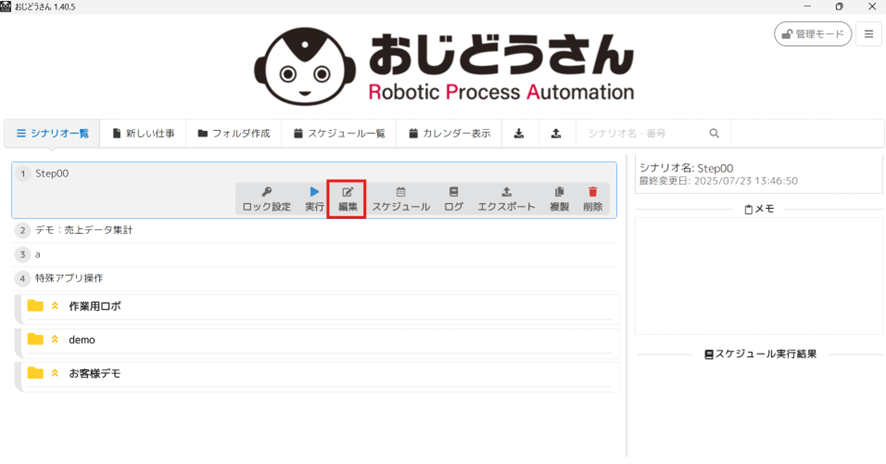Delete the Step00 scenario
The height and width of the screenshot is (464, 886).
click(x=592, y=199)
